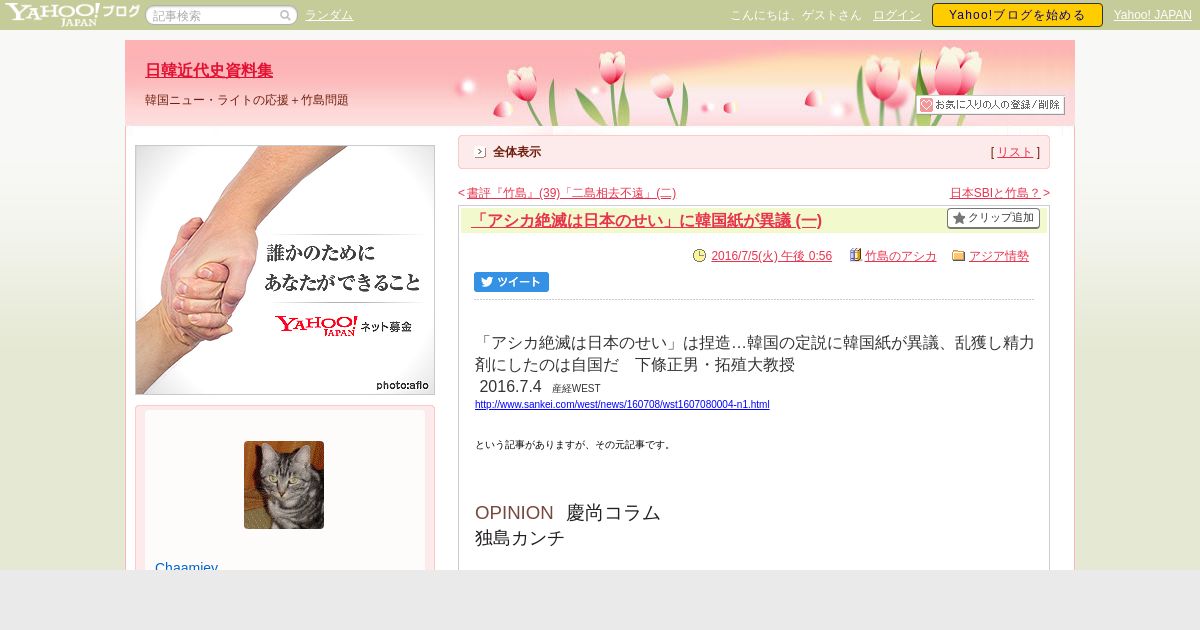Click the Yahoo! JAPAN blog logo
Image resolution: width=1200 pixels, height=630 pixels.
click(x=72, y=14)
